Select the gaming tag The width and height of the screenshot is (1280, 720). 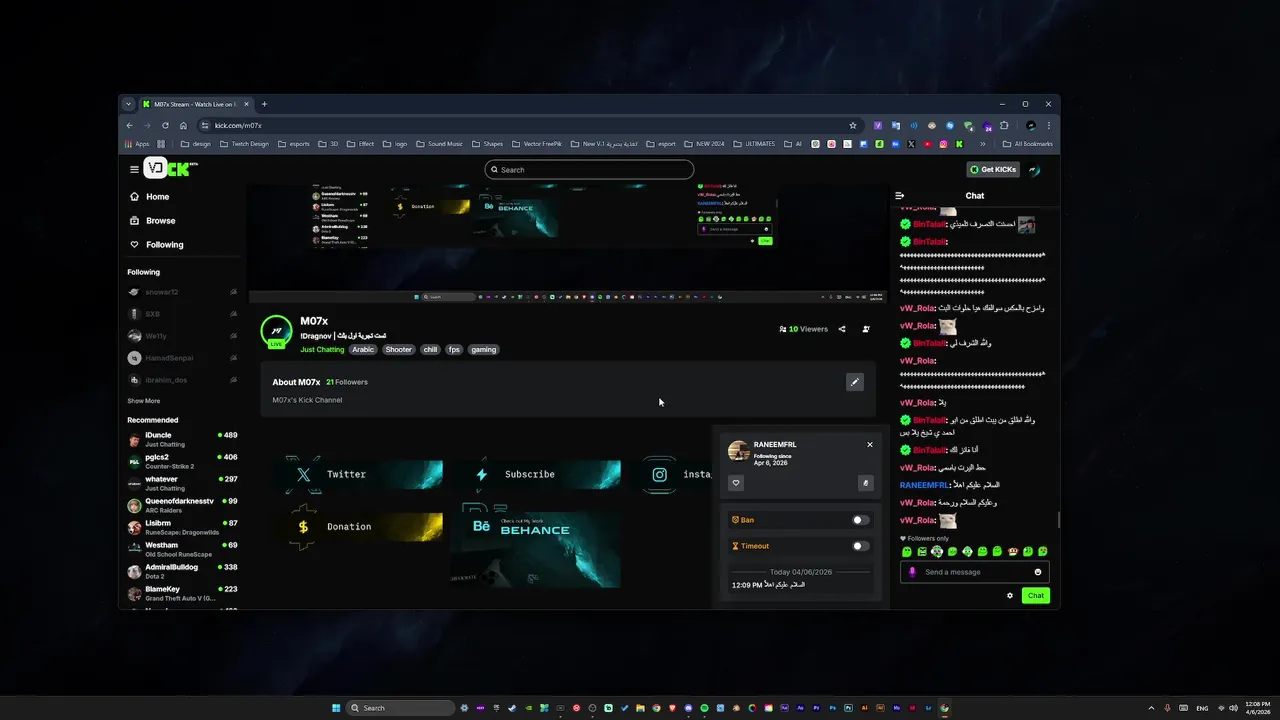484,350
